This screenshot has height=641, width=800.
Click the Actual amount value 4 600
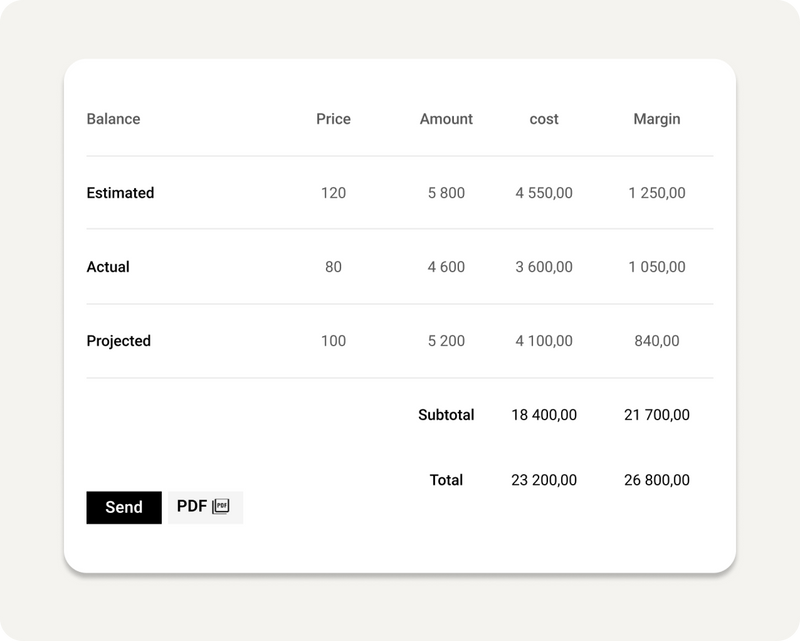coord(446,267)
